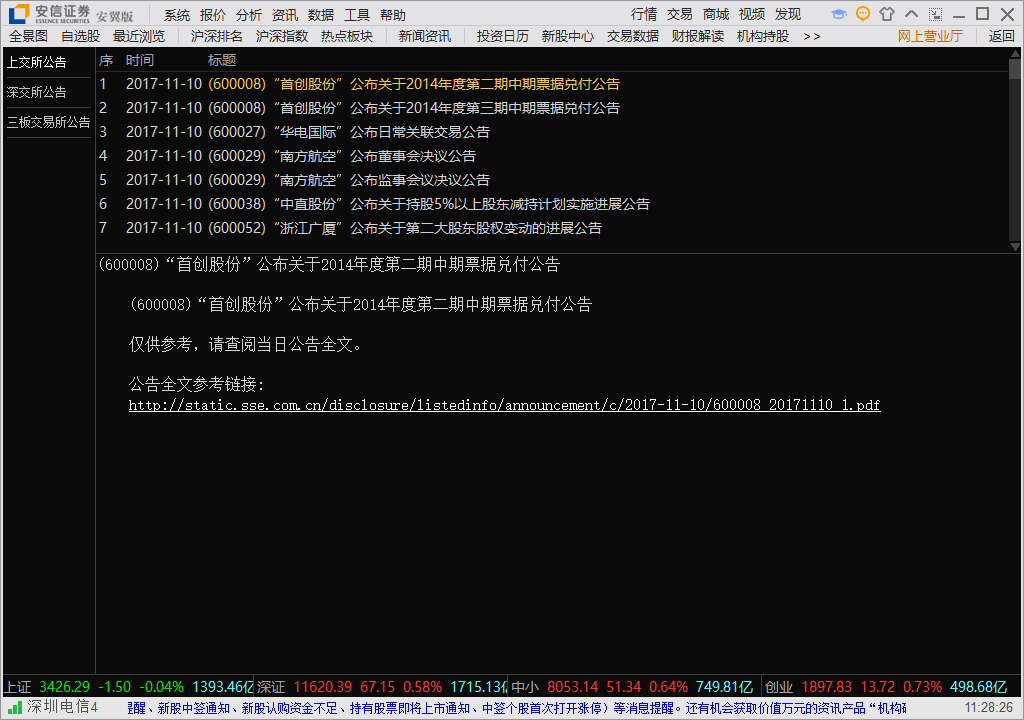
Task: Select 交易数据 in the toolbar
Action: (633, 37)
